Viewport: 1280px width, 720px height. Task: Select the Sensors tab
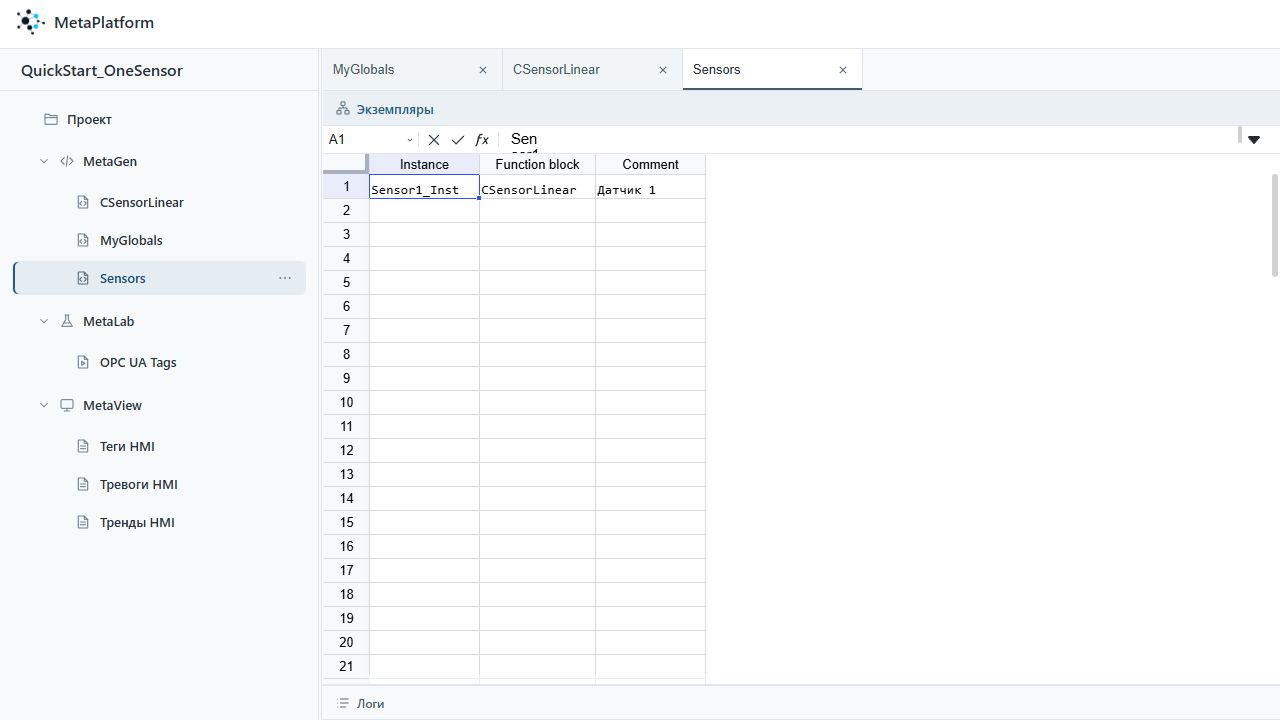(x=772, y=70)
